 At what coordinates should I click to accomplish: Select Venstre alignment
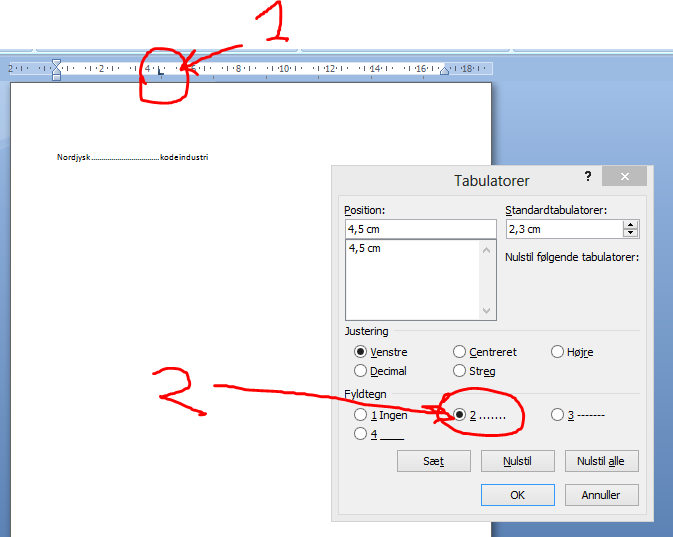[x=360, y=352]
